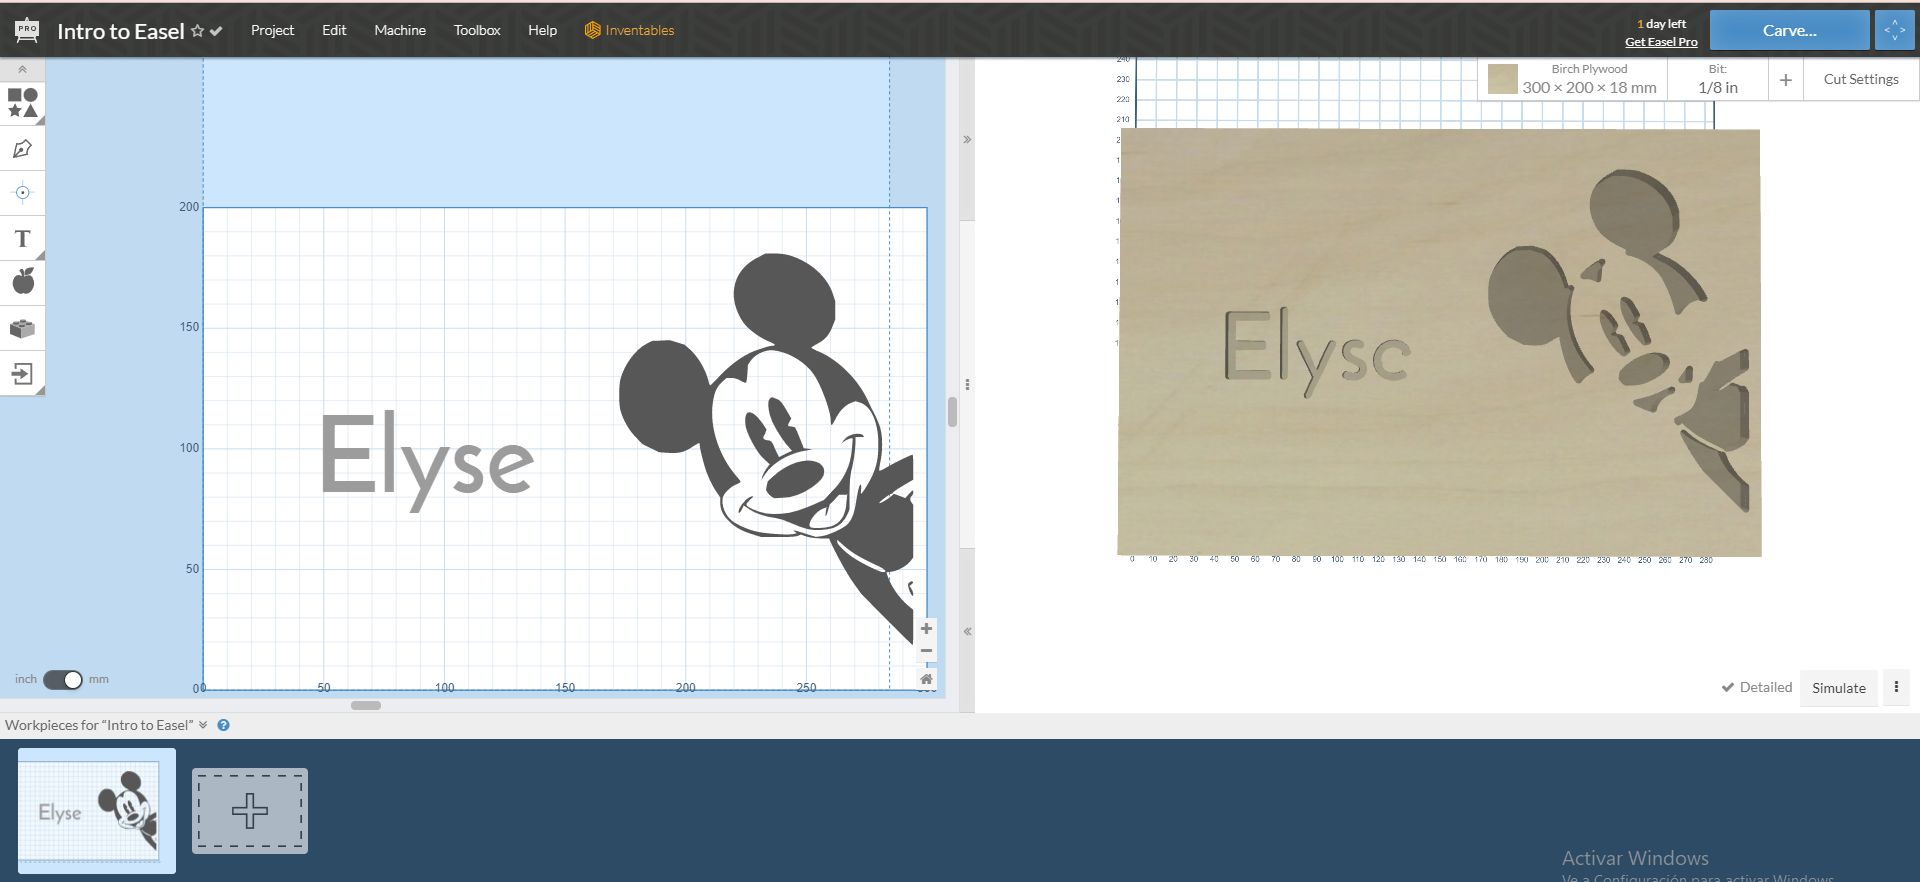Open preview options three-dot menu
Image resolution: width=1920 pixels, height=882 pixels.
click(1896, 687)
